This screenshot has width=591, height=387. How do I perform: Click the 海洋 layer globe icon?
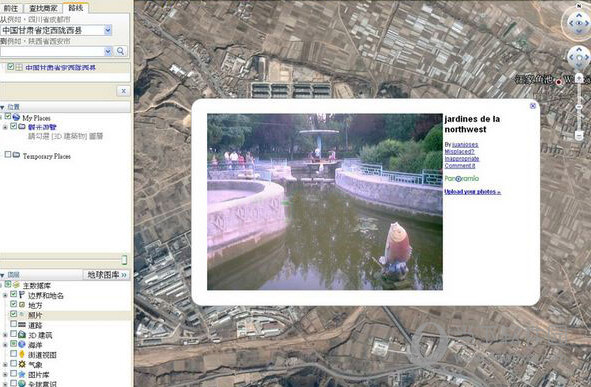(x=22, y=344)
